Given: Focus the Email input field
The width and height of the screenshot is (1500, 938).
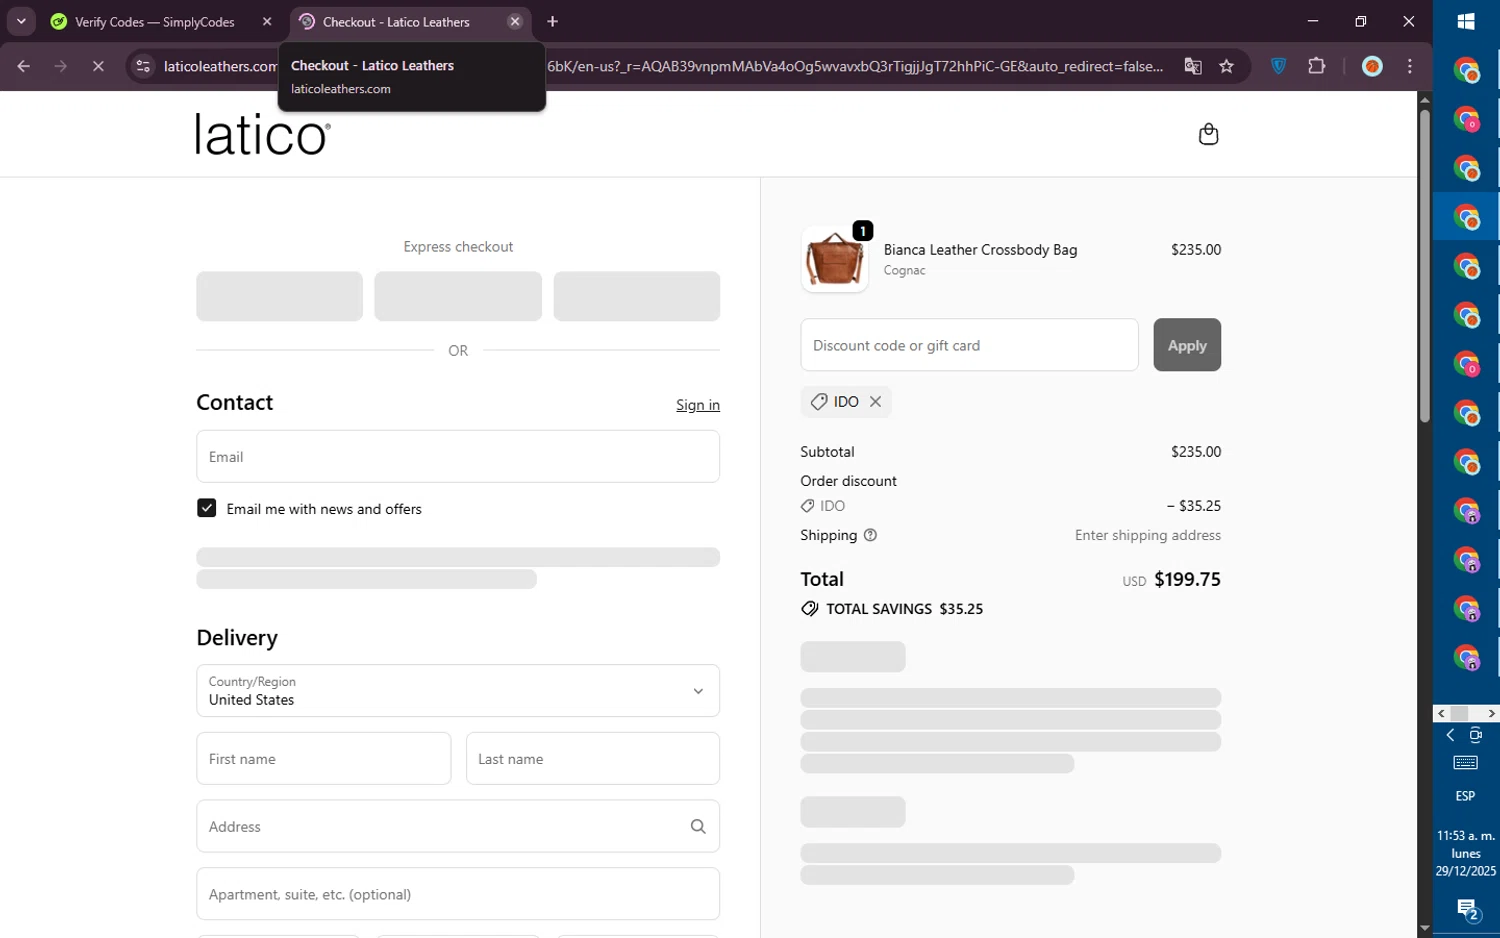Looking at the screenshot, I should [458, 457].
